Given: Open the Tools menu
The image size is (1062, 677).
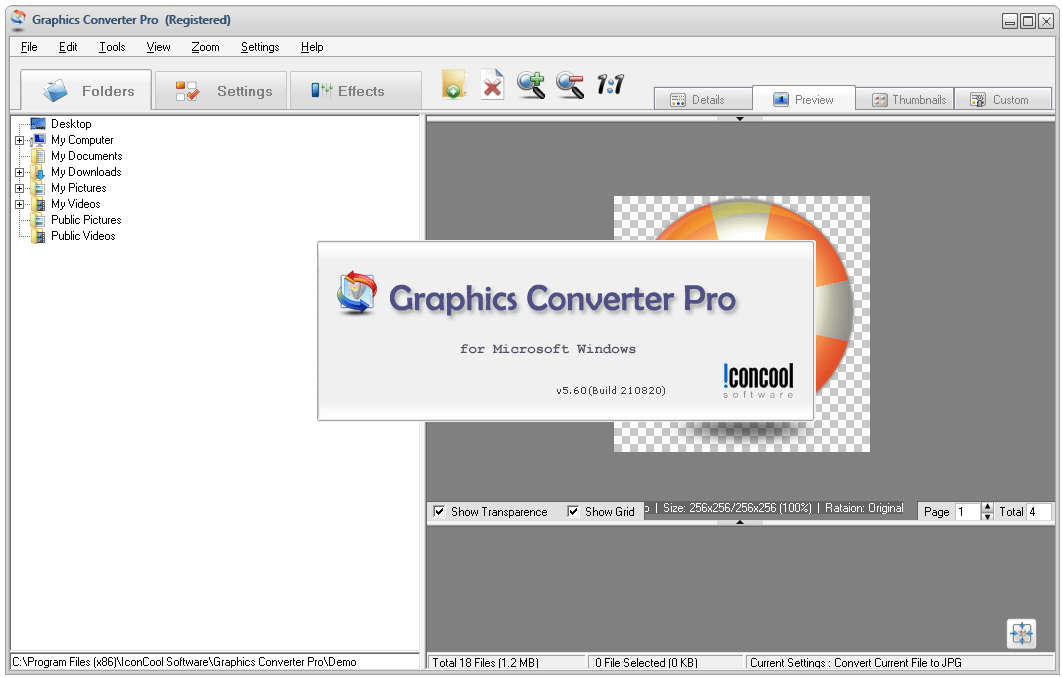Looking at the screenshot, I should 112,47.
